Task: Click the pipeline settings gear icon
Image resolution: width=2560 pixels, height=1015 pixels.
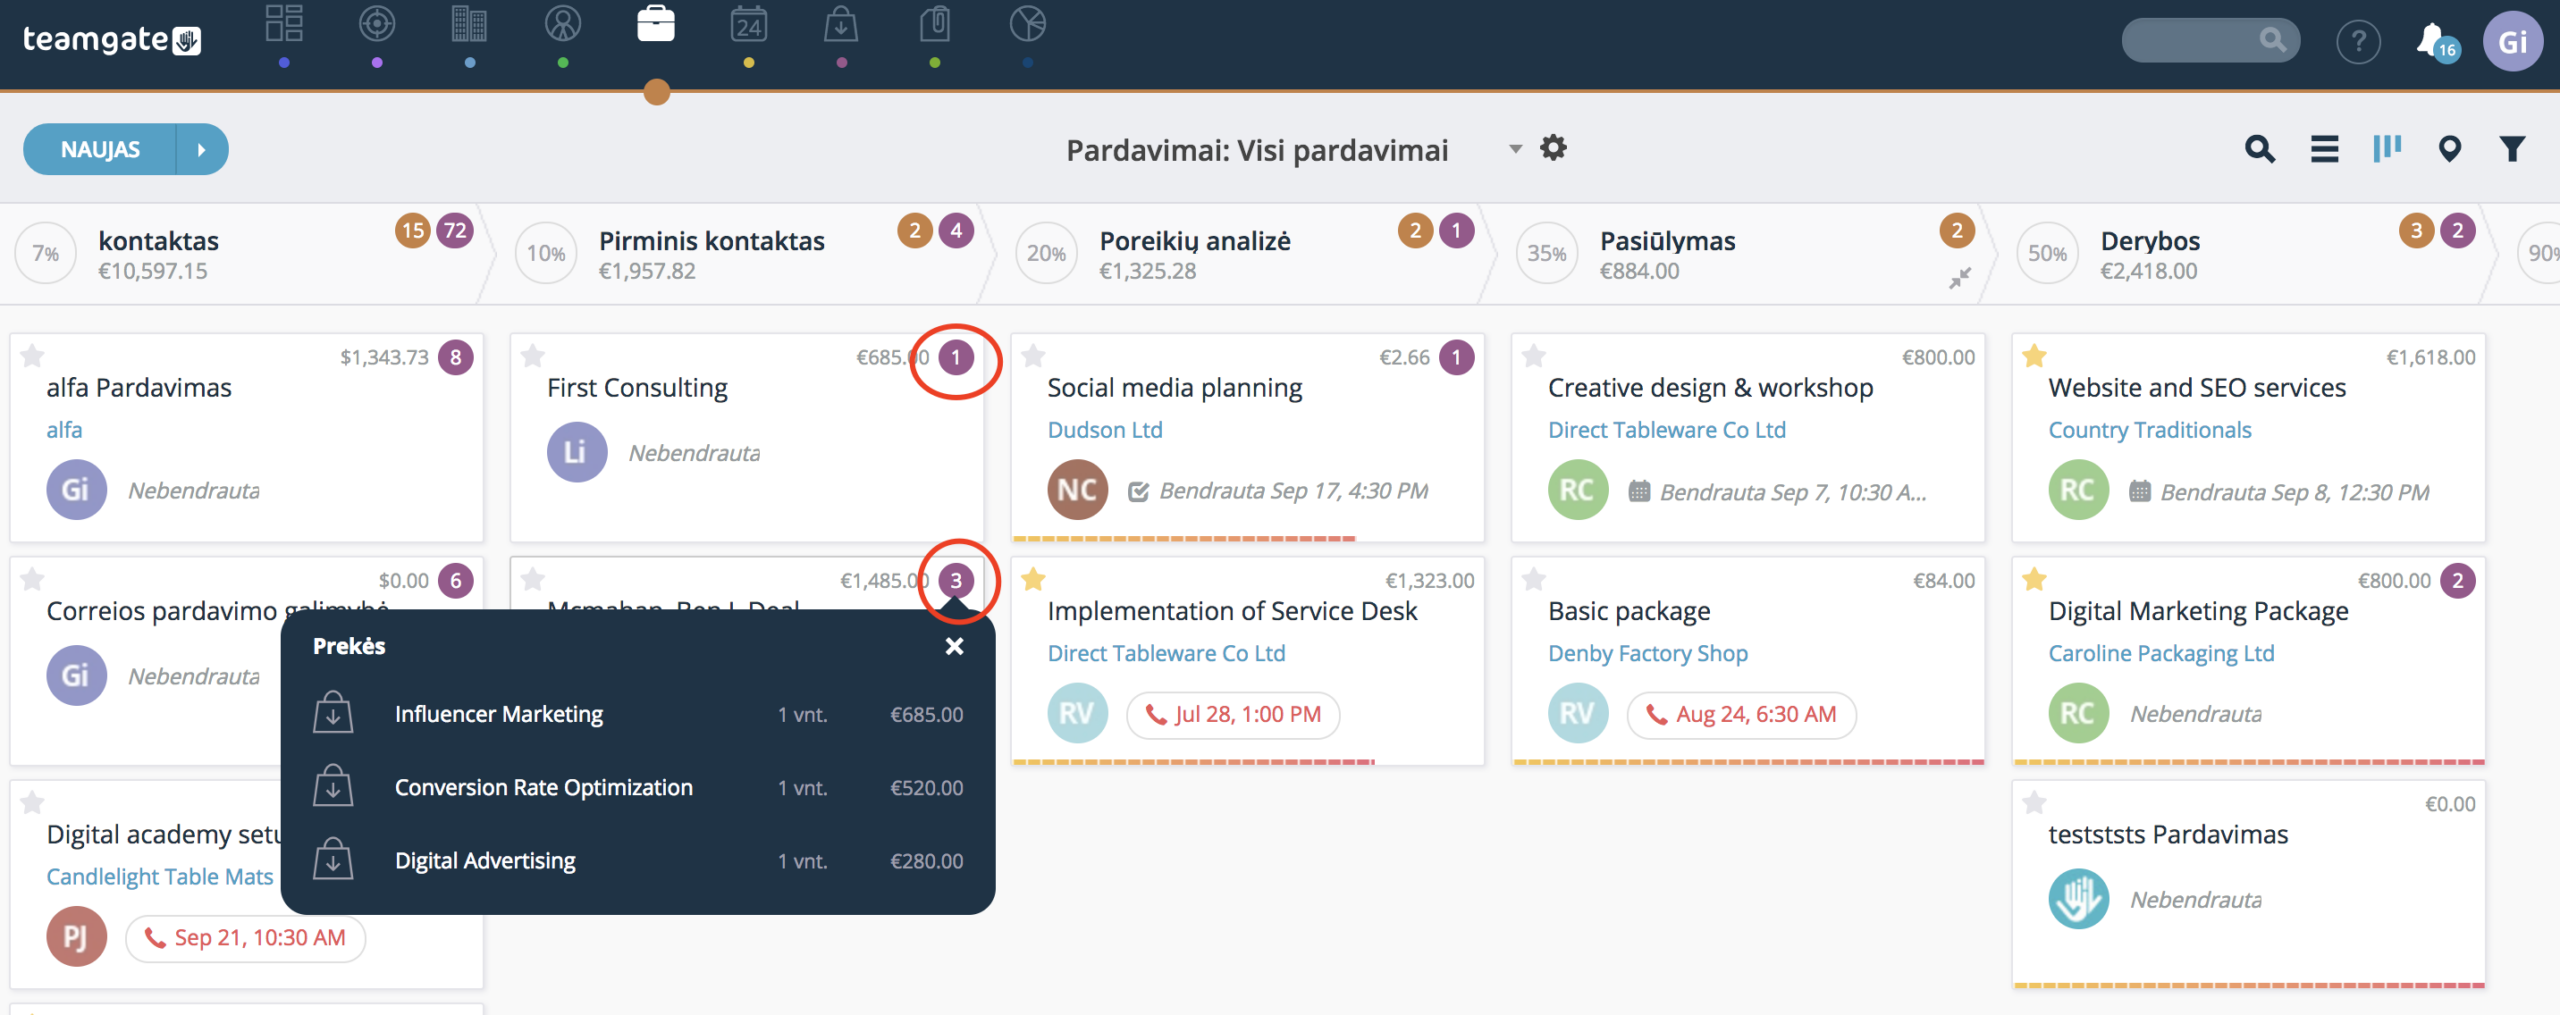Action: pyautogui.click(x=1553, y=148)
